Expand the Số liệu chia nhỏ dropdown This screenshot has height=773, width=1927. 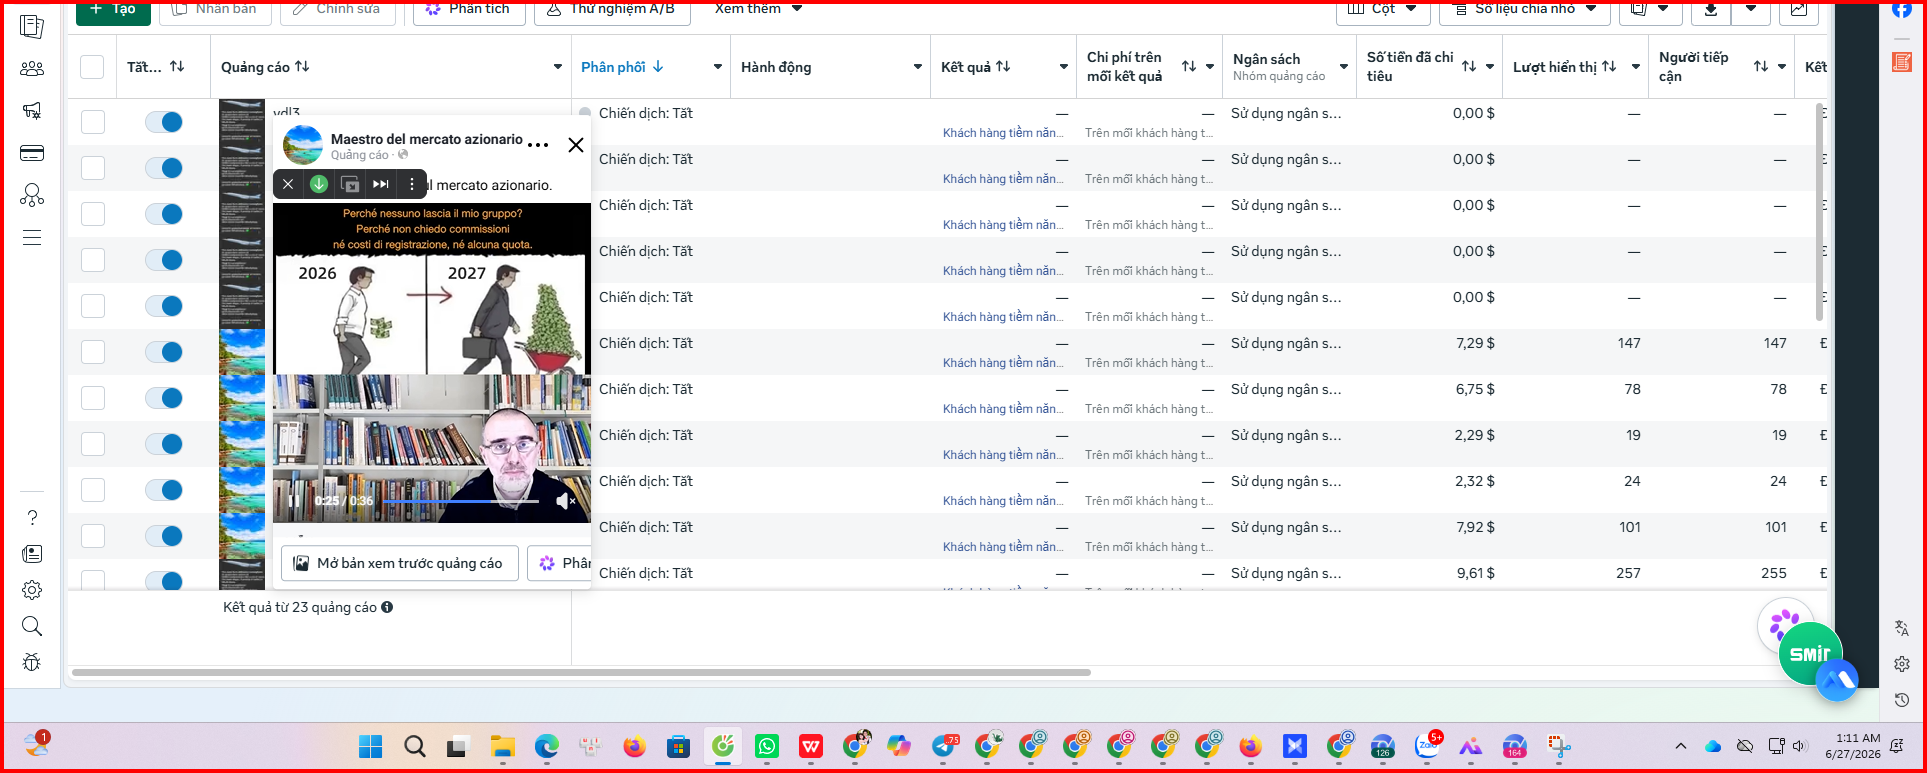coord(1525,9)
